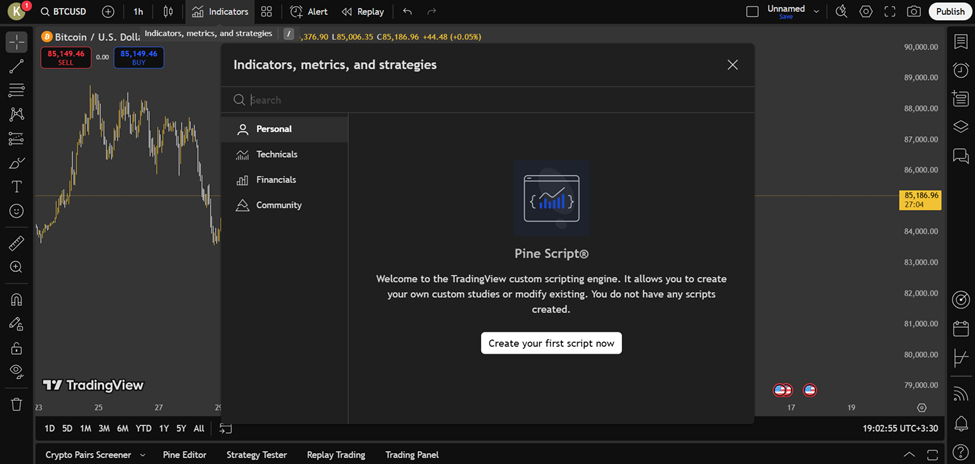Select Technicals category in dialog
Viewport: 975px width, 464px height.
pyautogui.click(x=285, y=154)
